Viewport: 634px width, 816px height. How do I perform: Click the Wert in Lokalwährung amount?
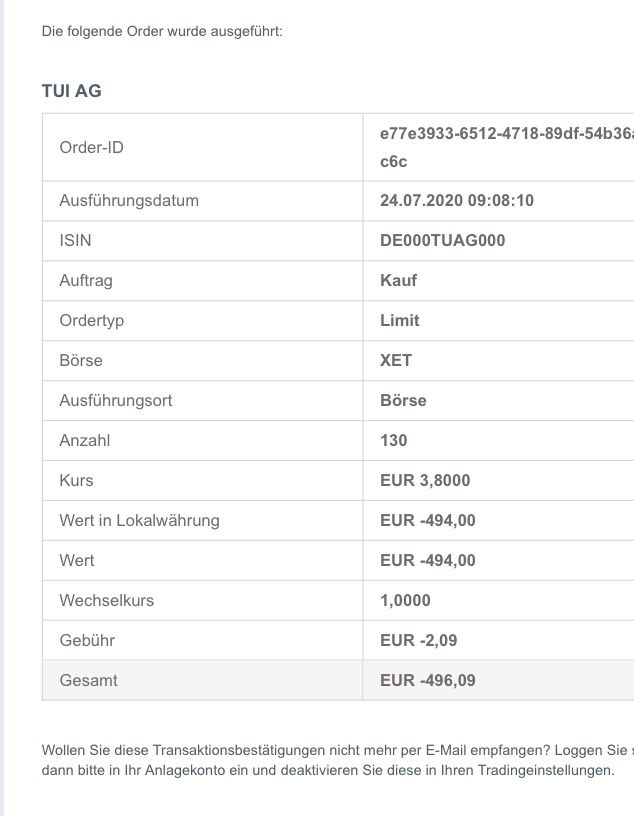pyautogui.click(x=428, y=520)
